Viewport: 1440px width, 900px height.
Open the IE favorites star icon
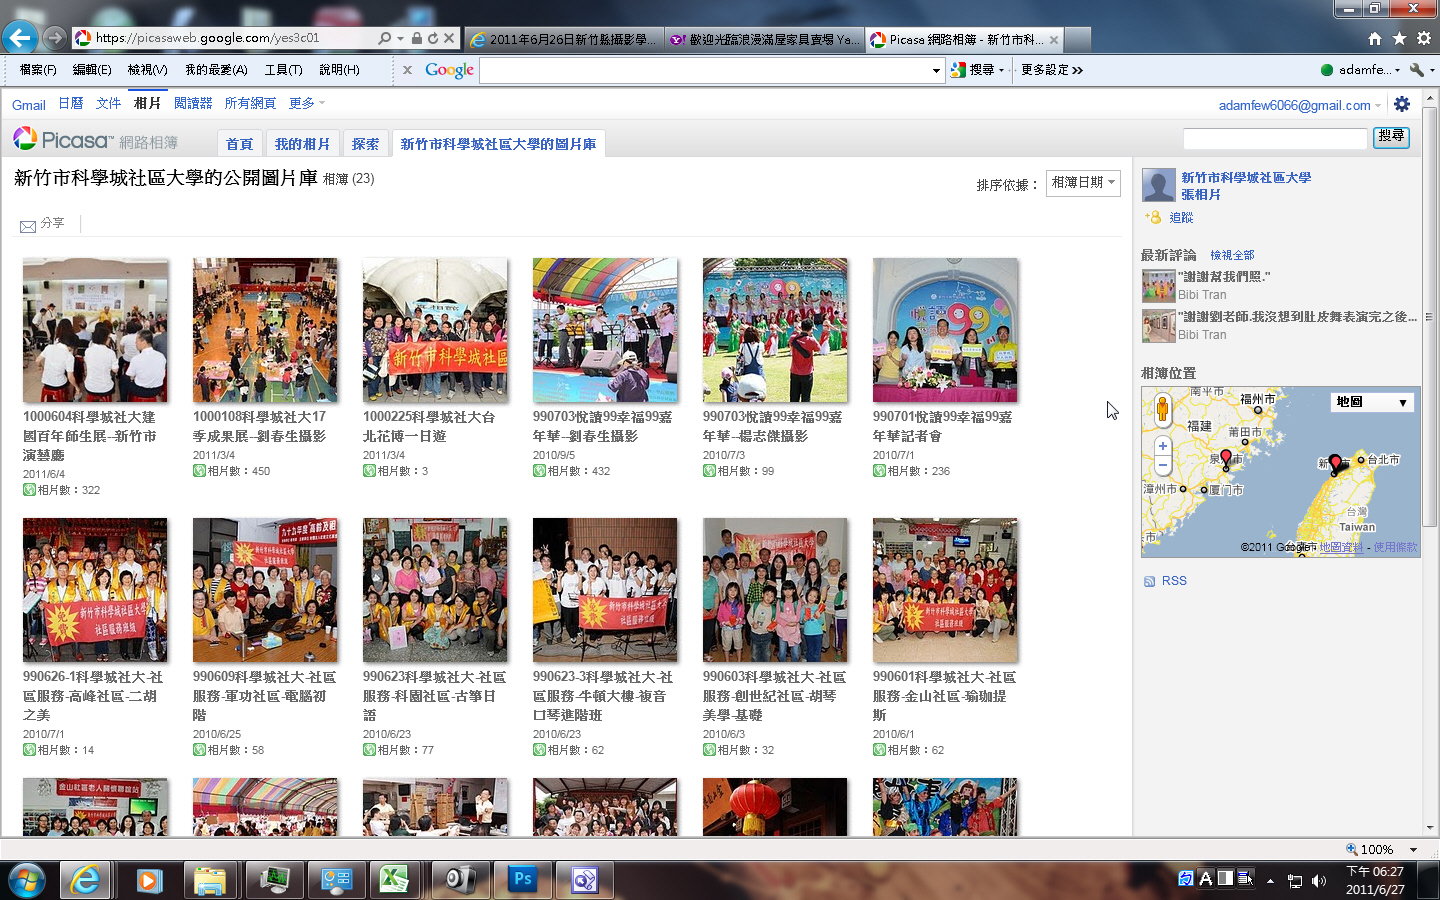click(x=1399, y=38)
